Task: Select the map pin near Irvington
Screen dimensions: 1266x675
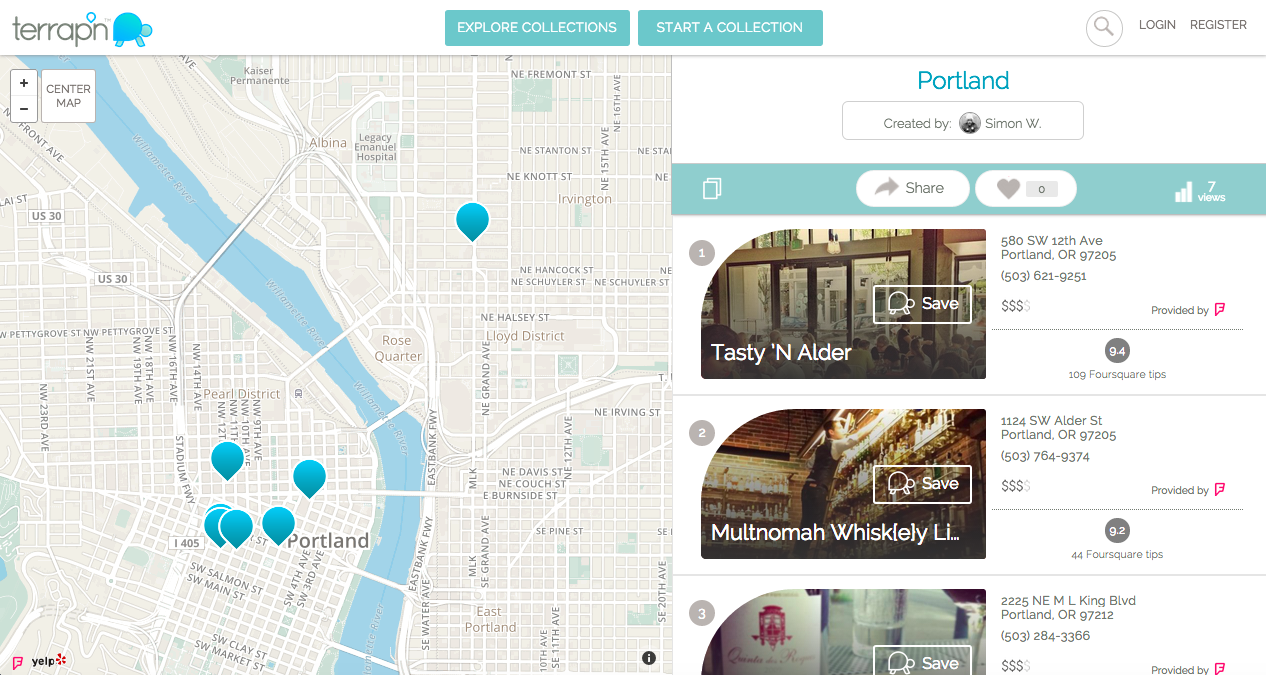Action: coord(473,220)
